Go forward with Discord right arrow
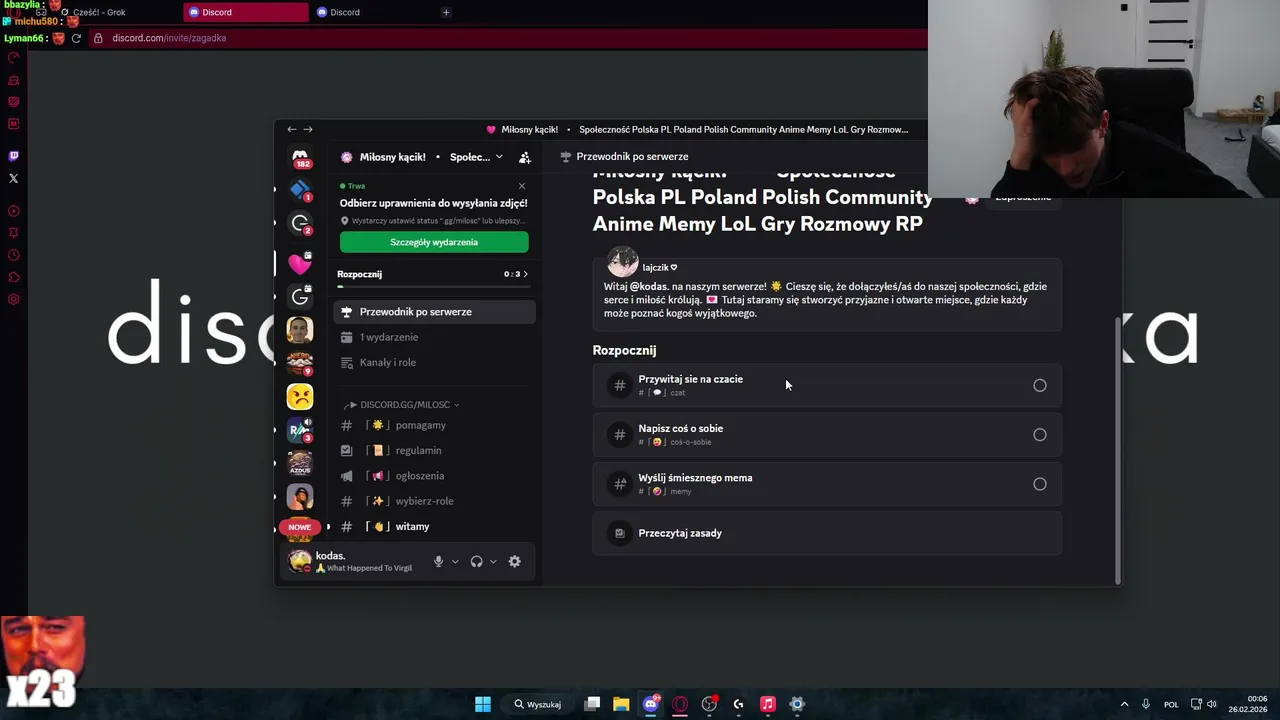This screenshot has height=720, width=1280. pyautogui.click(x=308, y=129)
